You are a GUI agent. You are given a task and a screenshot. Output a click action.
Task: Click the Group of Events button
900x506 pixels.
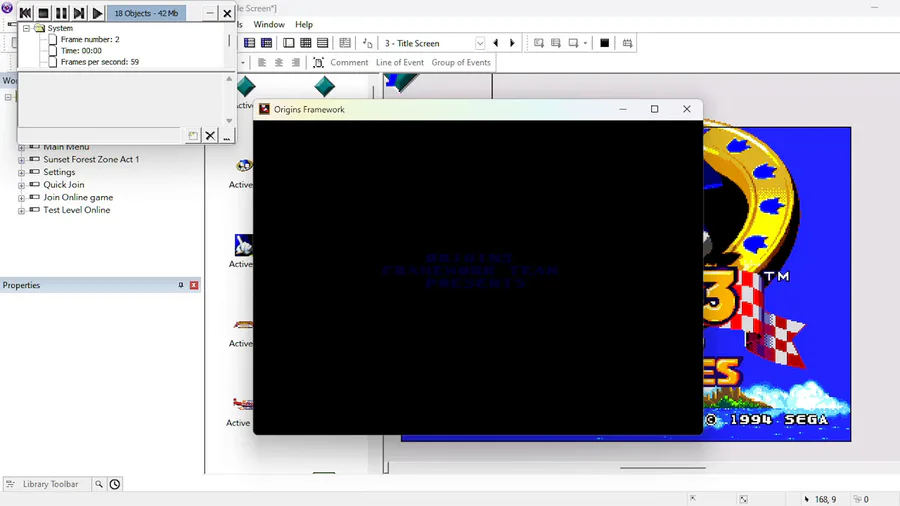(461, 63)
